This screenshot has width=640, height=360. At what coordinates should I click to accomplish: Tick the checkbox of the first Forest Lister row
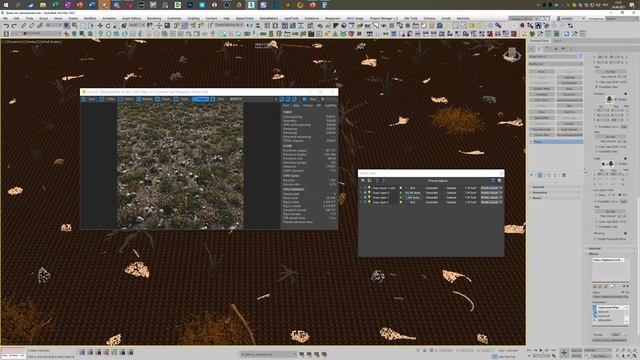click(x=361, y=188)
